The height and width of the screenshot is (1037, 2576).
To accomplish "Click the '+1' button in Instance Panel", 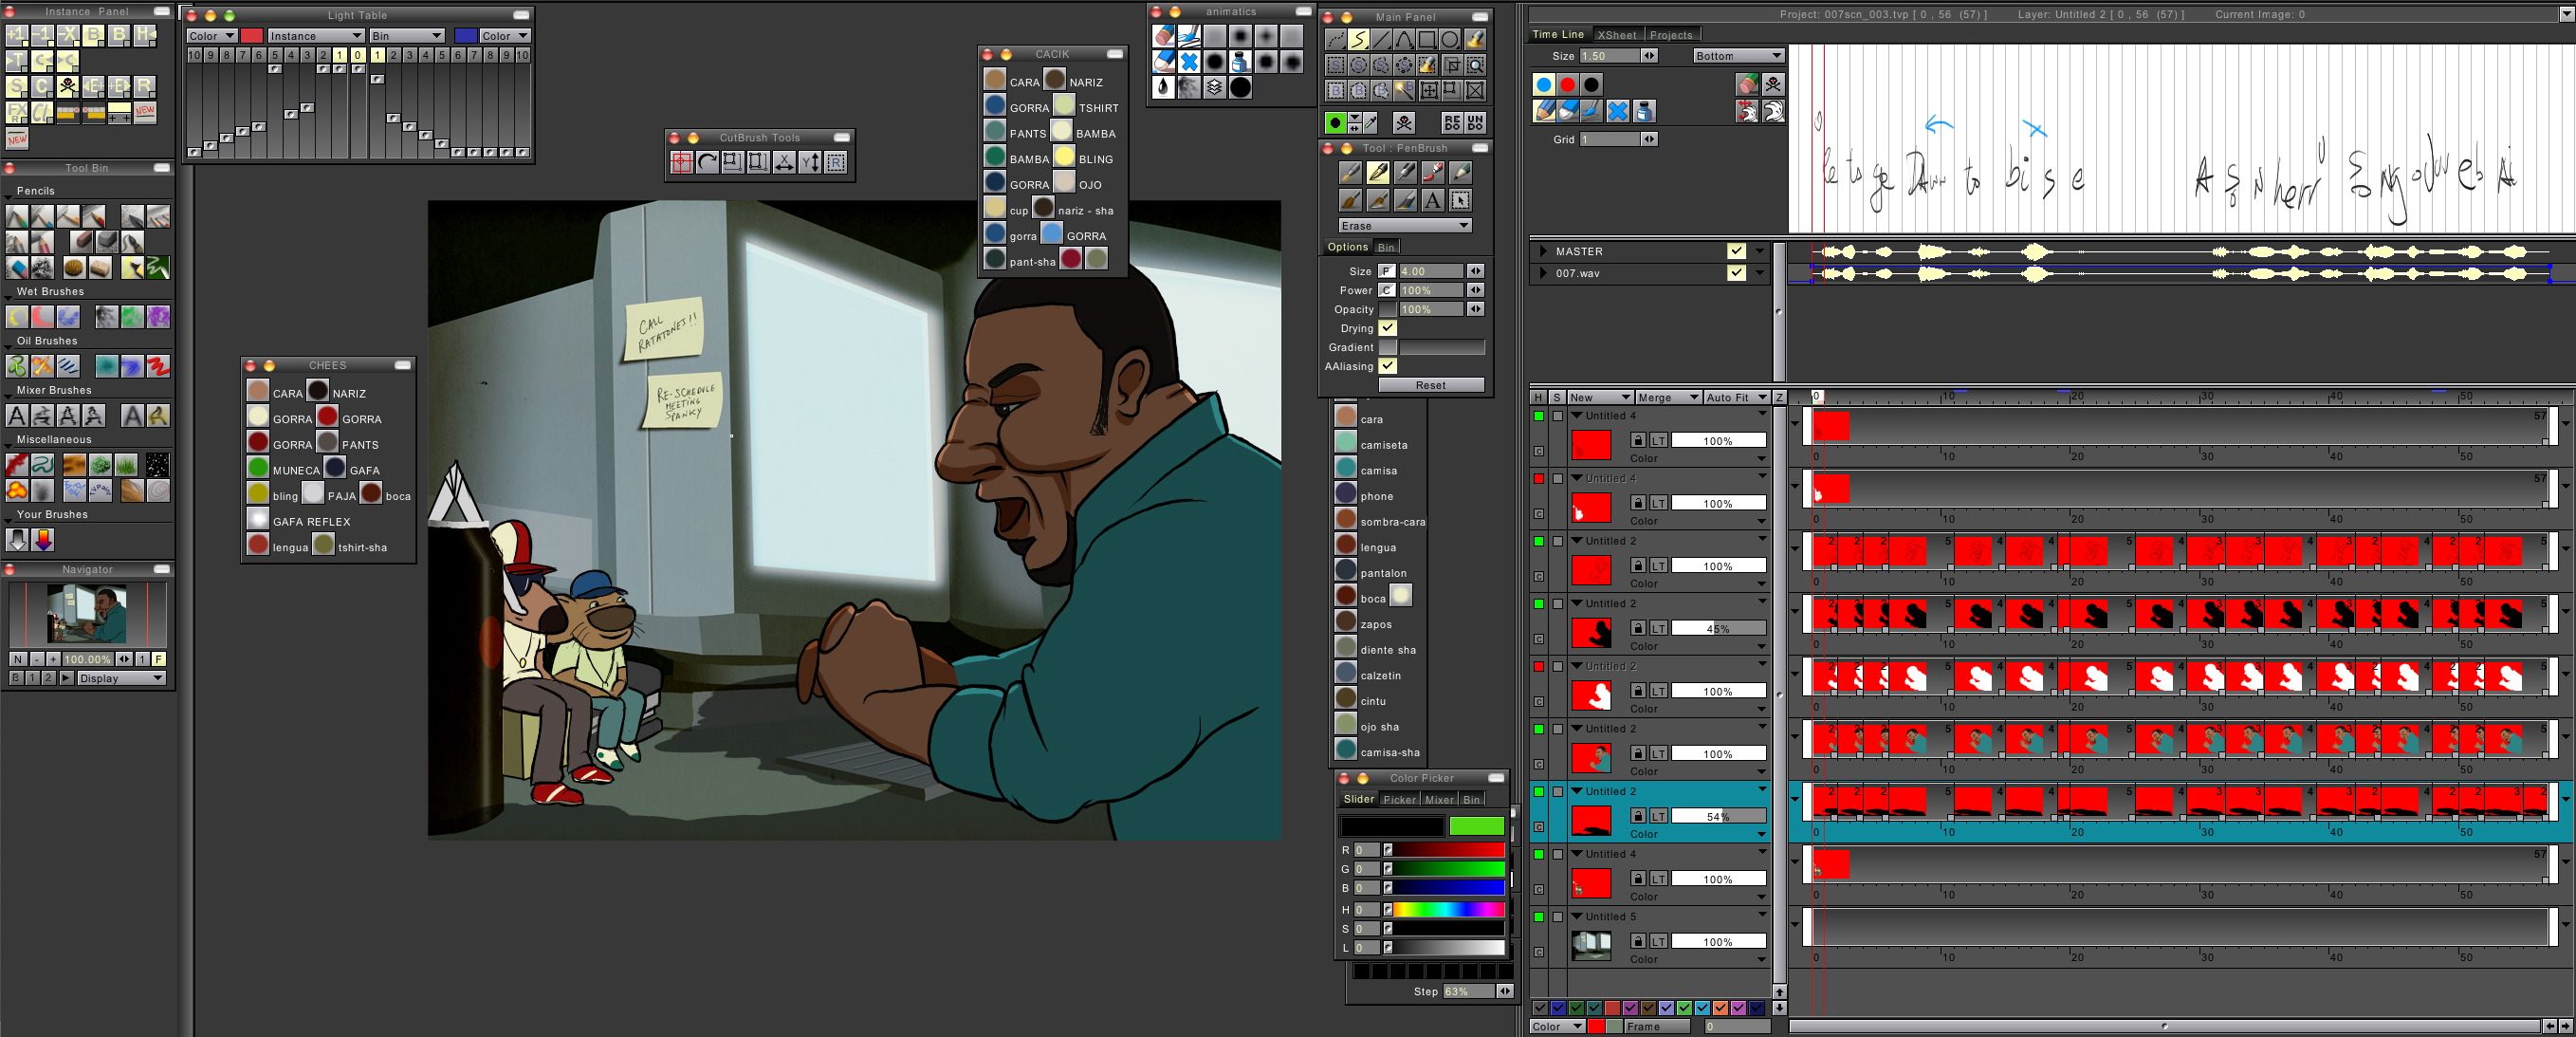I will (x=17, y=35).
